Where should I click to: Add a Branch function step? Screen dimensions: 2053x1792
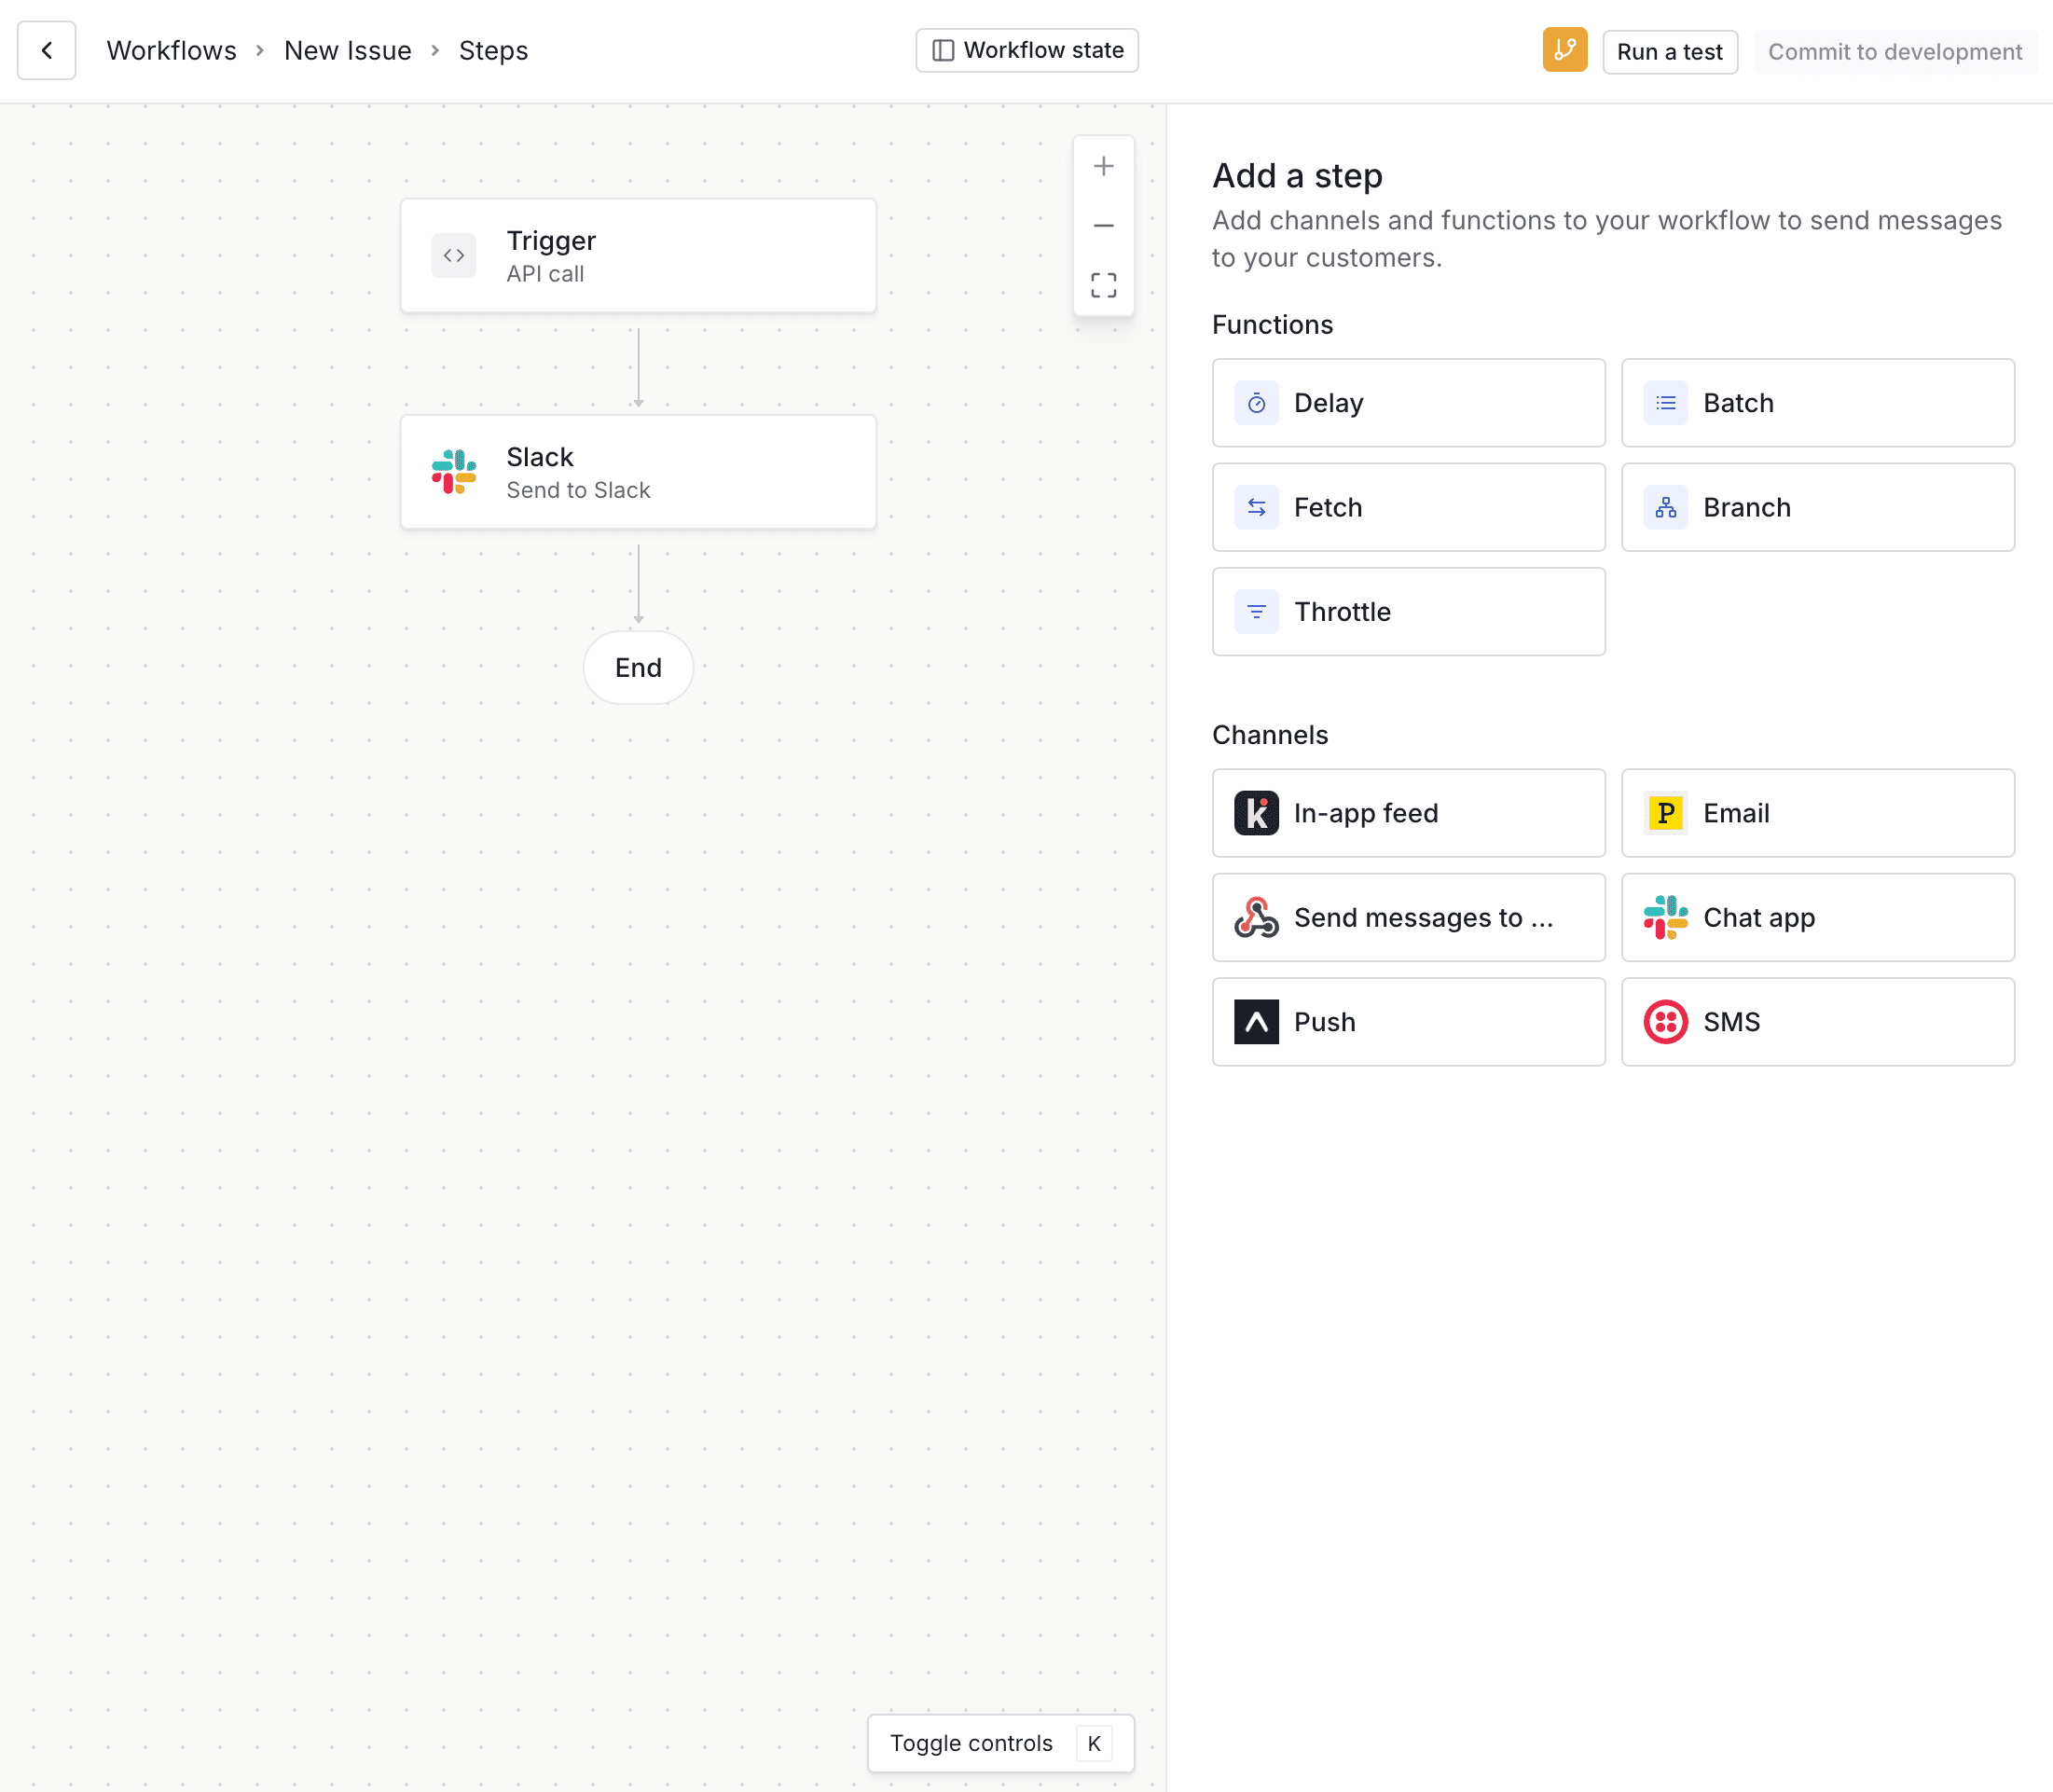click(x=1816, y=507)
